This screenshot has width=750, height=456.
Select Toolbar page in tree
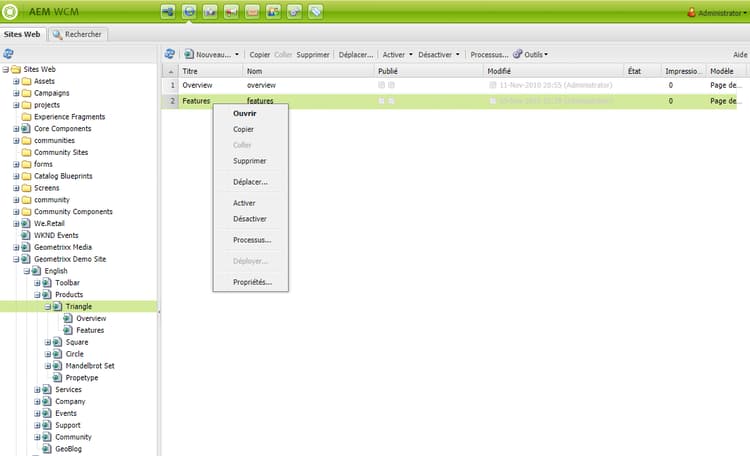[x=67, y=283]
